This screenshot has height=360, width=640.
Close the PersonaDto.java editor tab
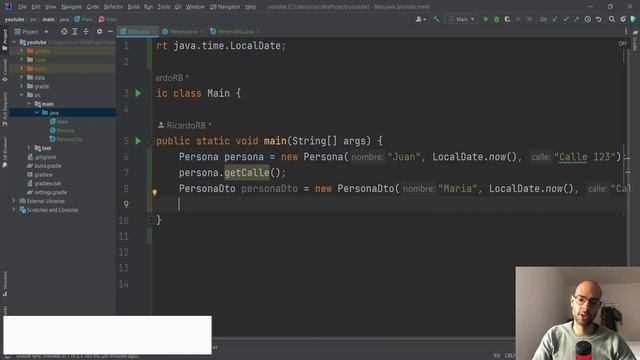click(258, 31)
